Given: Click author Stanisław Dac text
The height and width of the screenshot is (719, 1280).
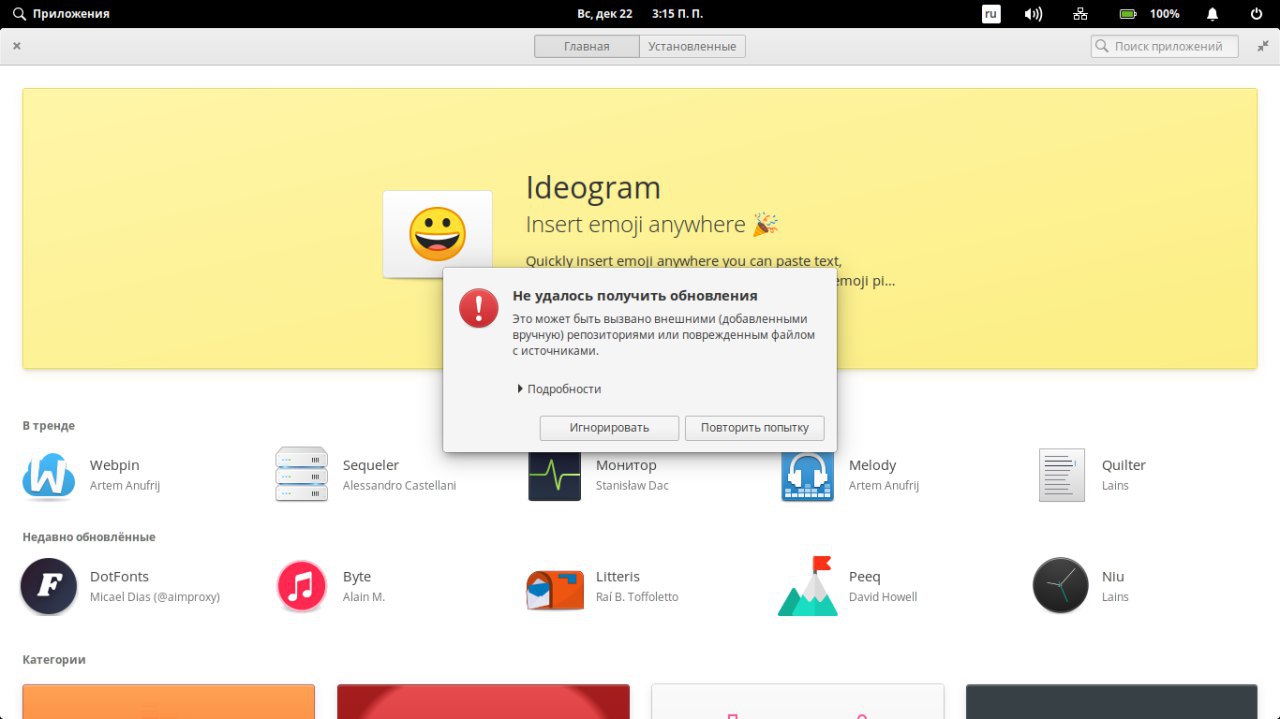Looking at the screenshot, I should point(632,486).
